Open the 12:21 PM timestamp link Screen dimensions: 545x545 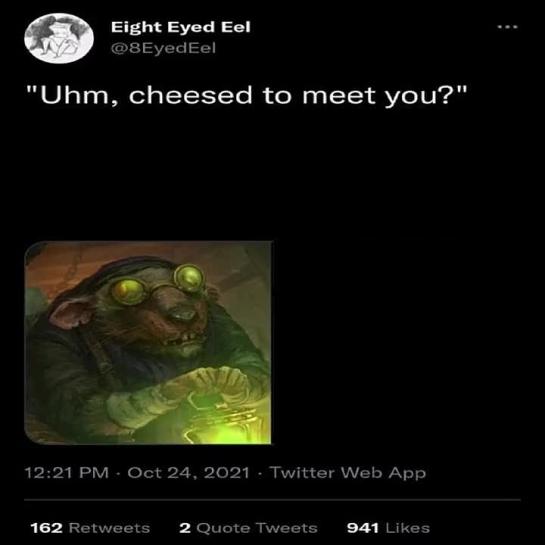click(x=67, y=473)
